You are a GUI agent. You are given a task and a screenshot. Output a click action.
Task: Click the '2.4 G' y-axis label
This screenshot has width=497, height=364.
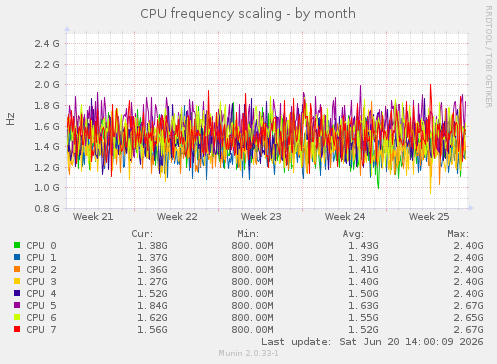47,44
